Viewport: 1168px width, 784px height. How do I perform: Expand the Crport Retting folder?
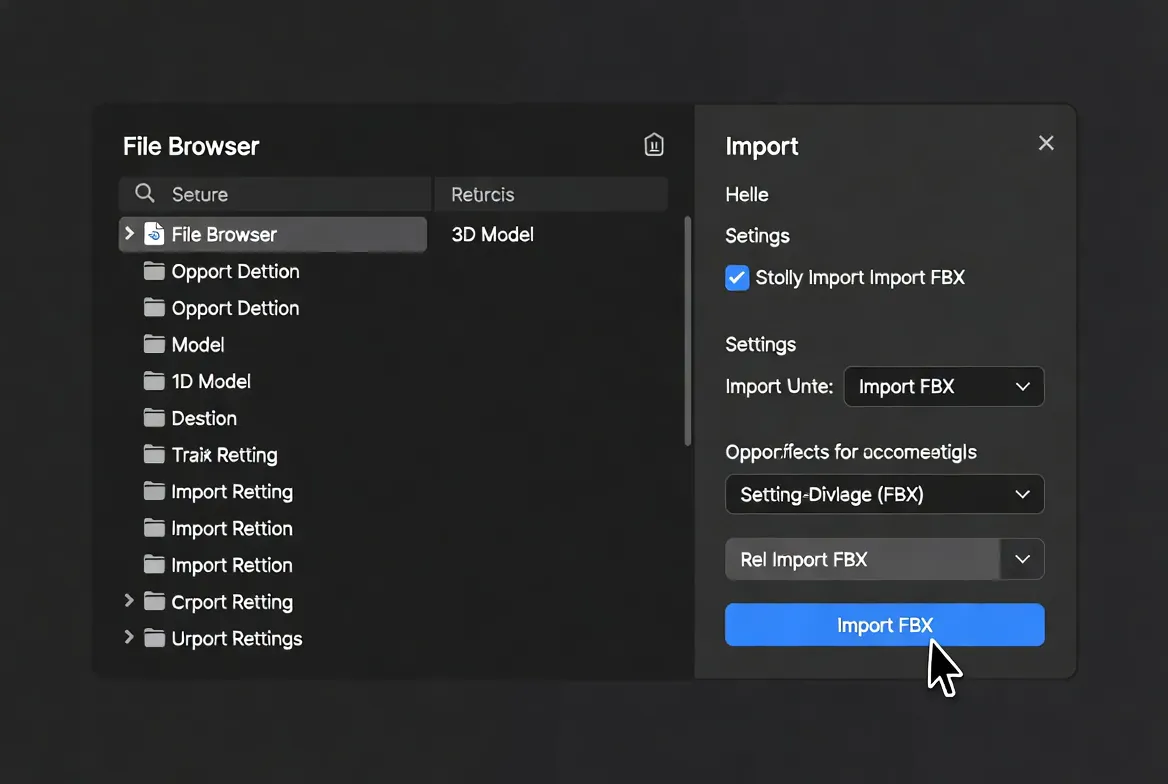129,601
